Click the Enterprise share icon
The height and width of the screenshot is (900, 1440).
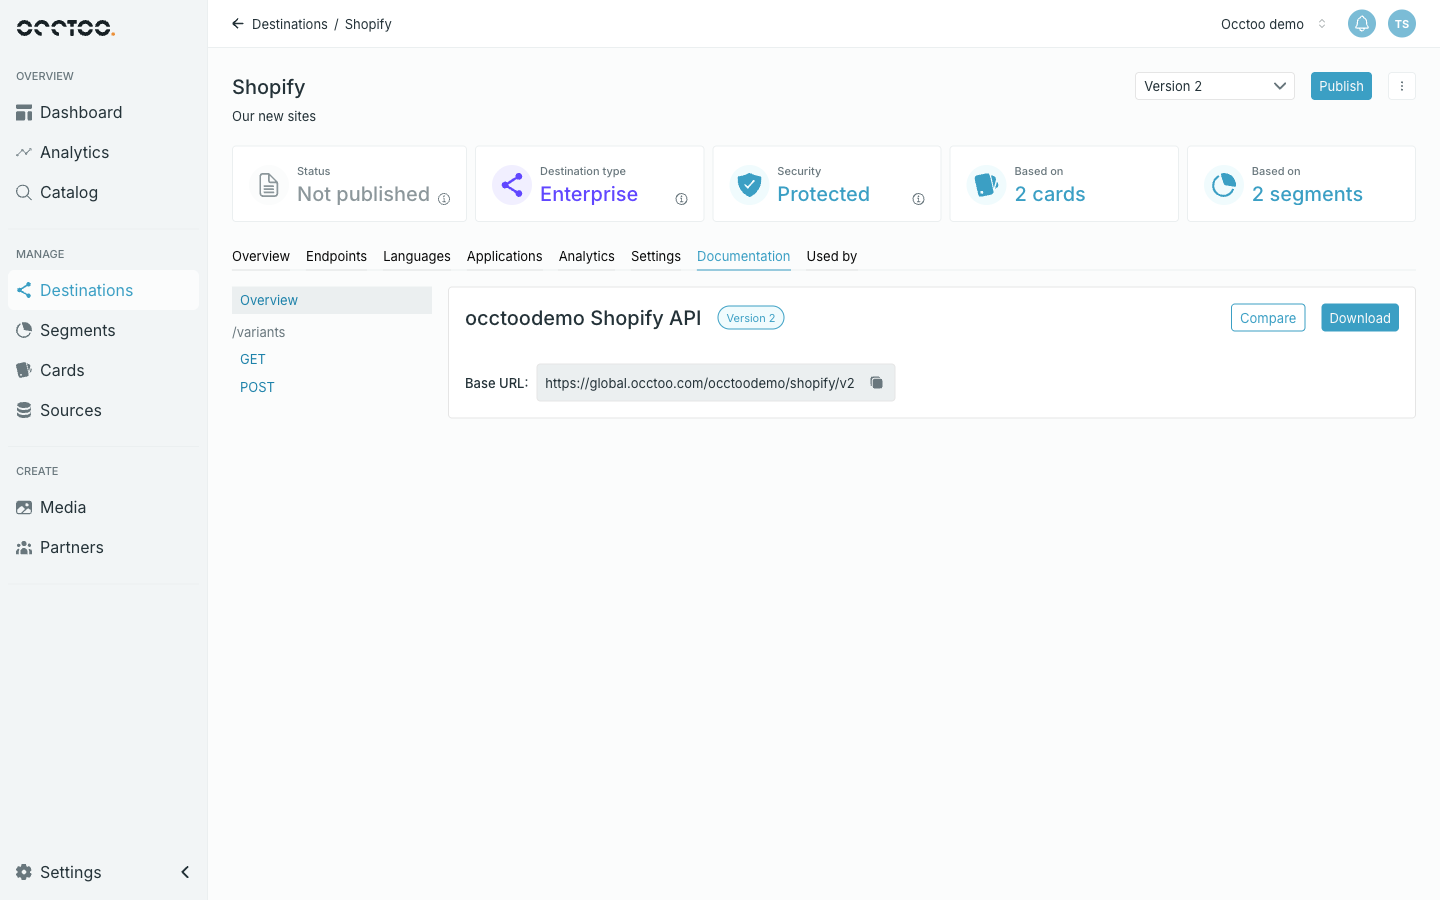pos(512,185)
